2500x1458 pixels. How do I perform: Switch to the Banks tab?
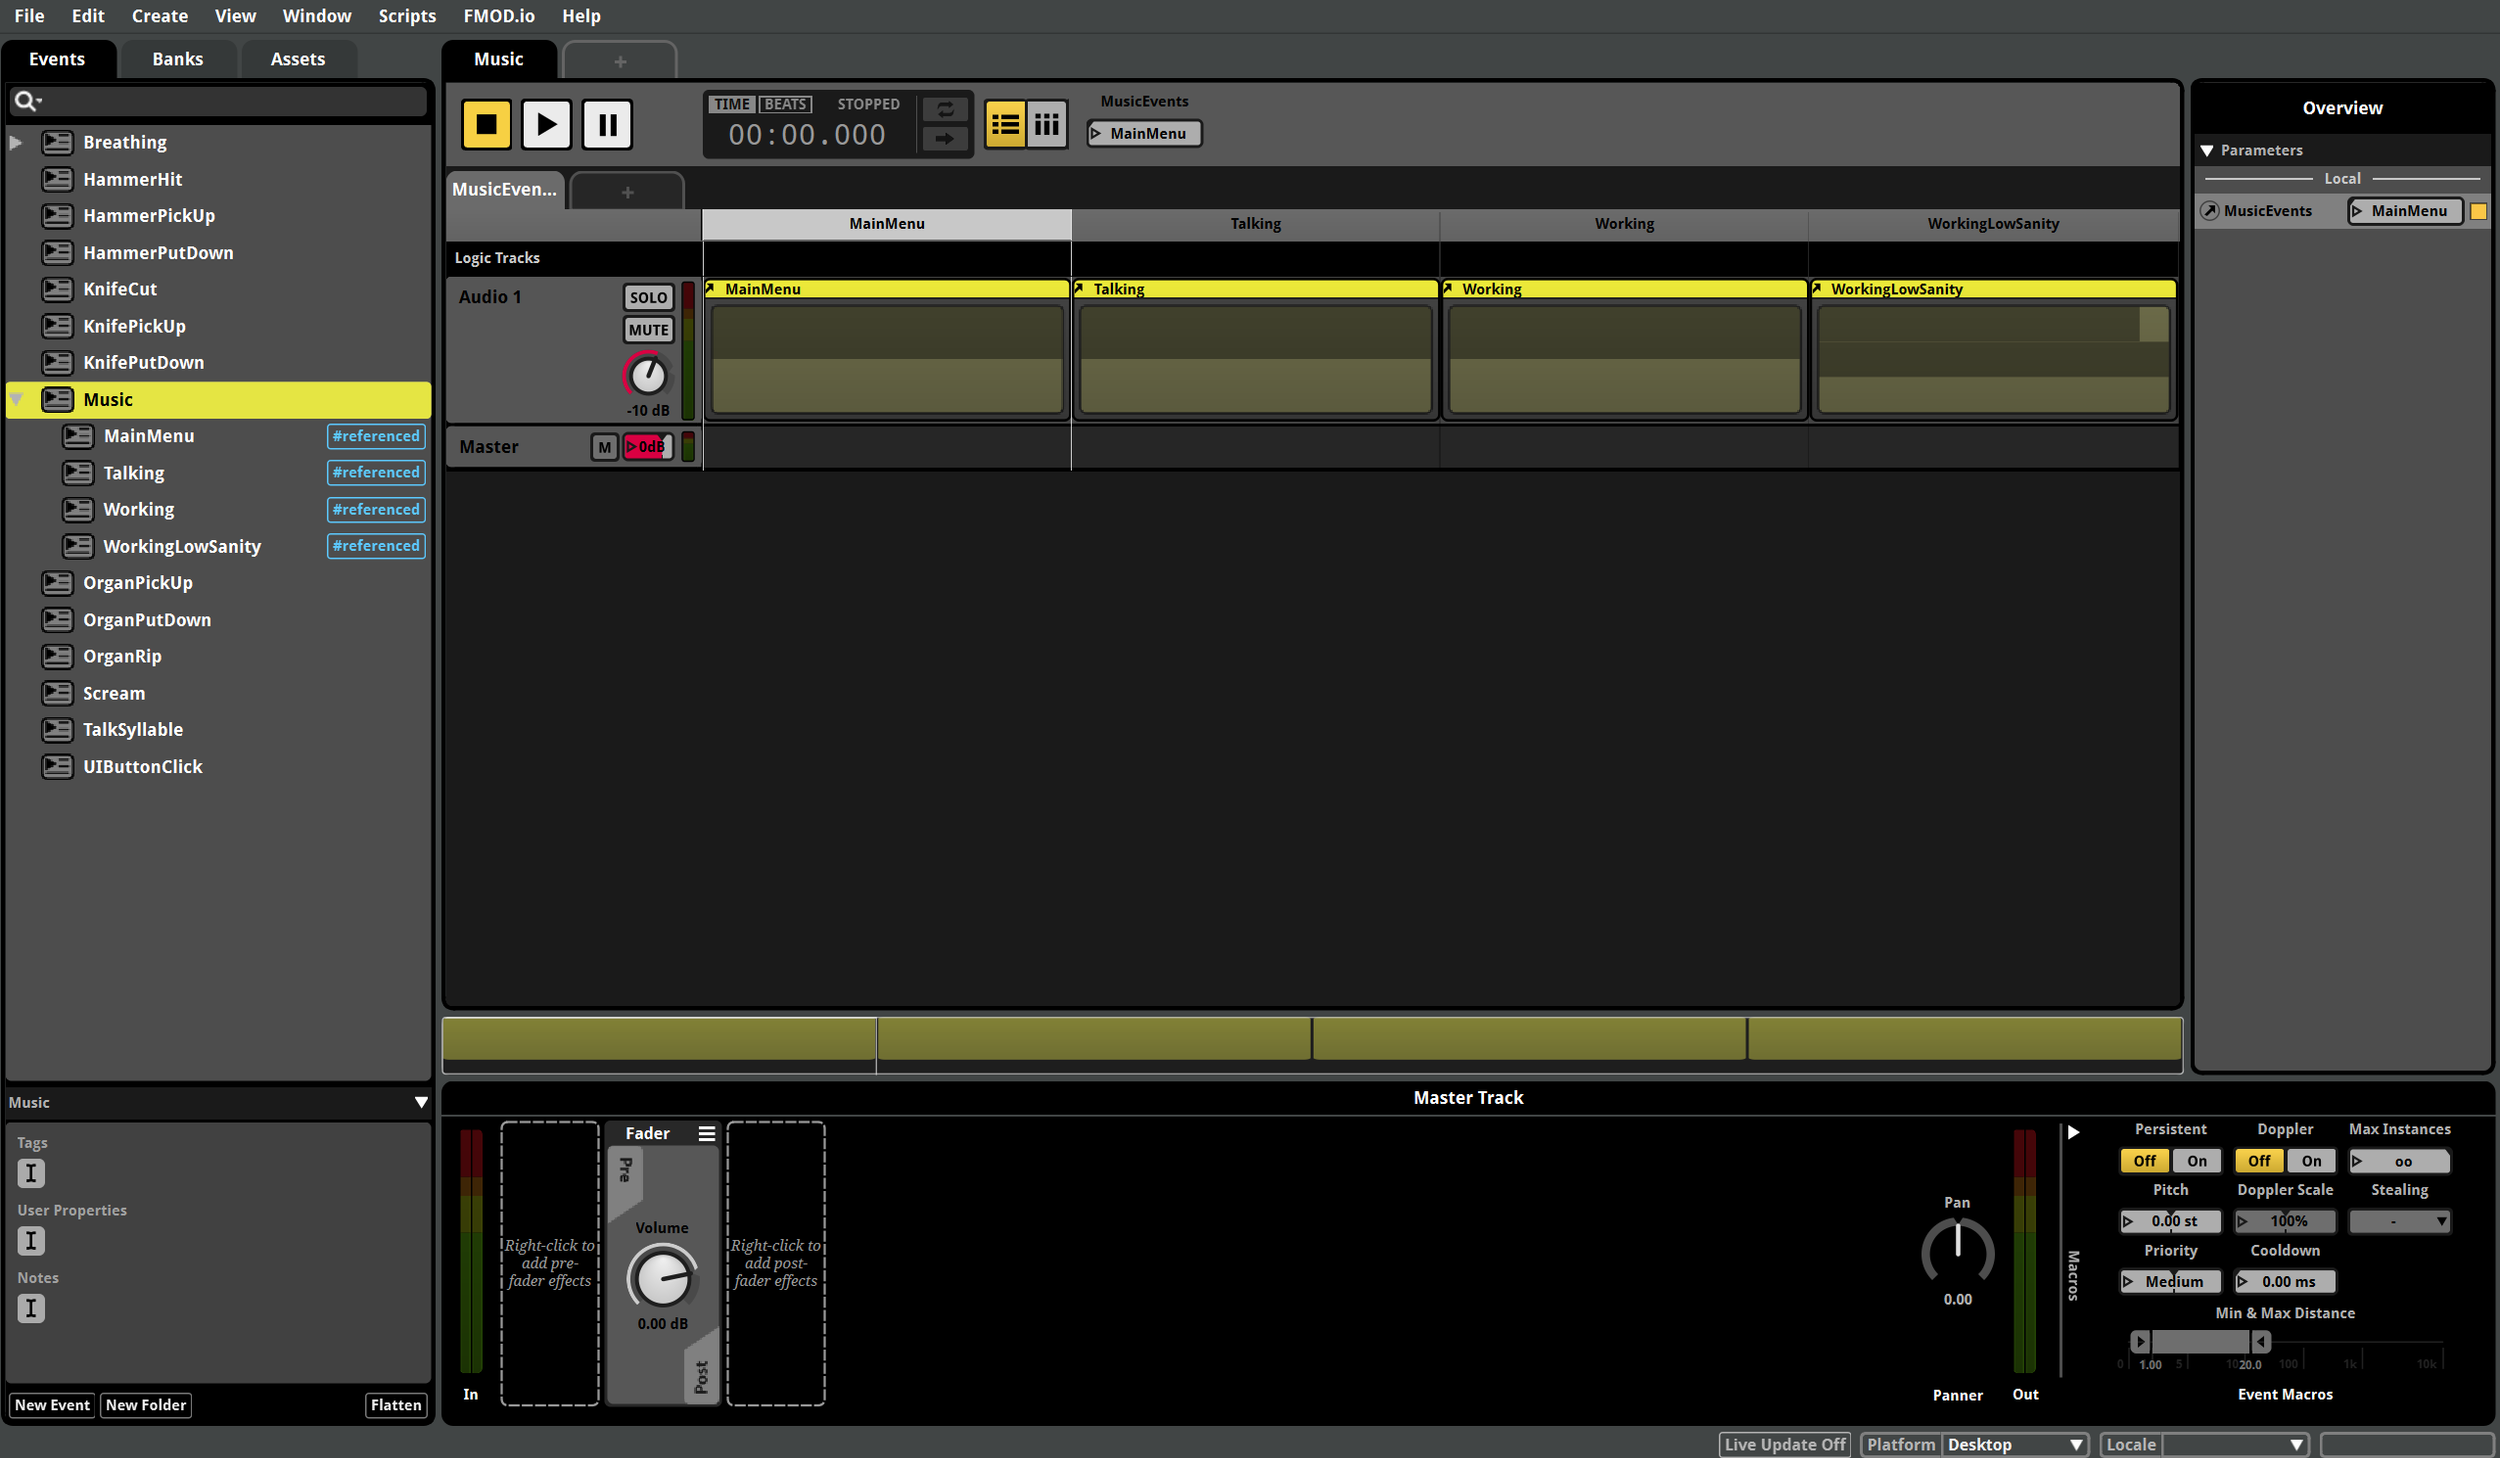pos(177,59)
